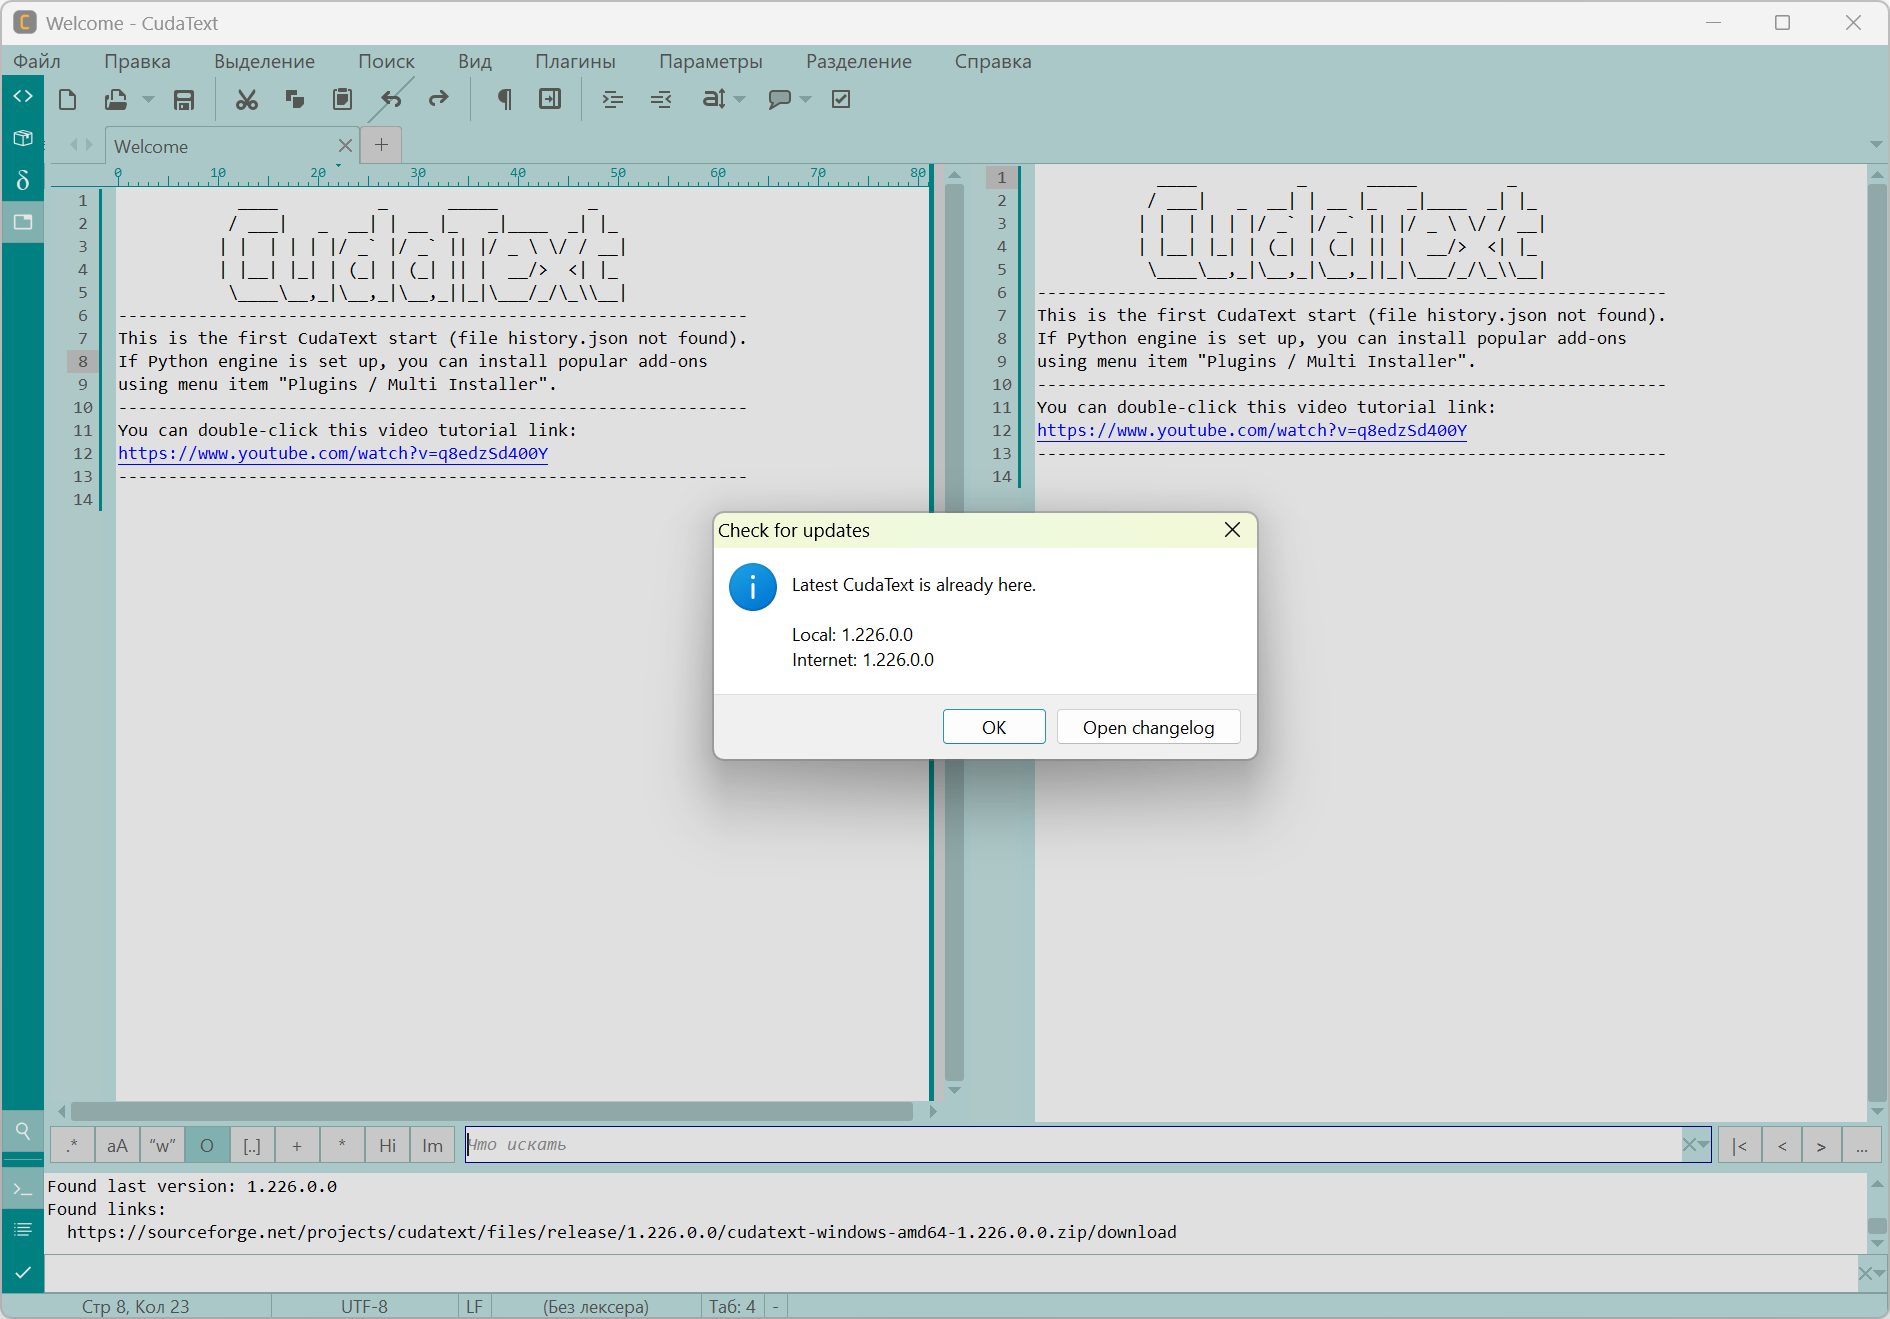Click the New file toolbar icon
Viewport: 1890px width, 1319px height.
click(x=68, y=100)
